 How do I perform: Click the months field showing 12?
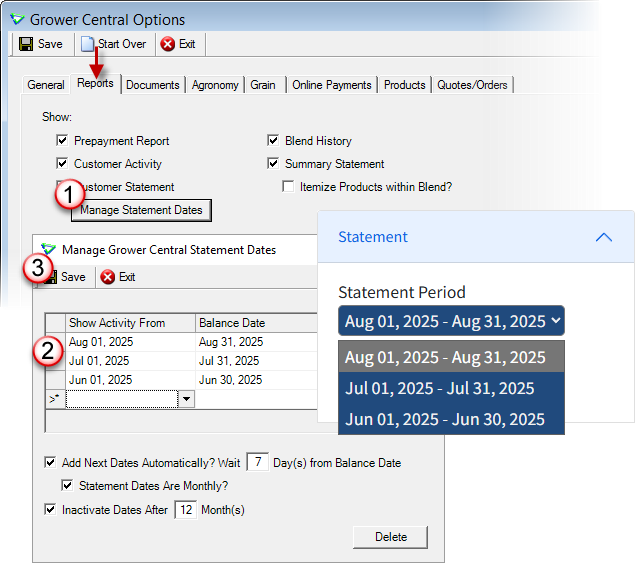click(186, 510)
